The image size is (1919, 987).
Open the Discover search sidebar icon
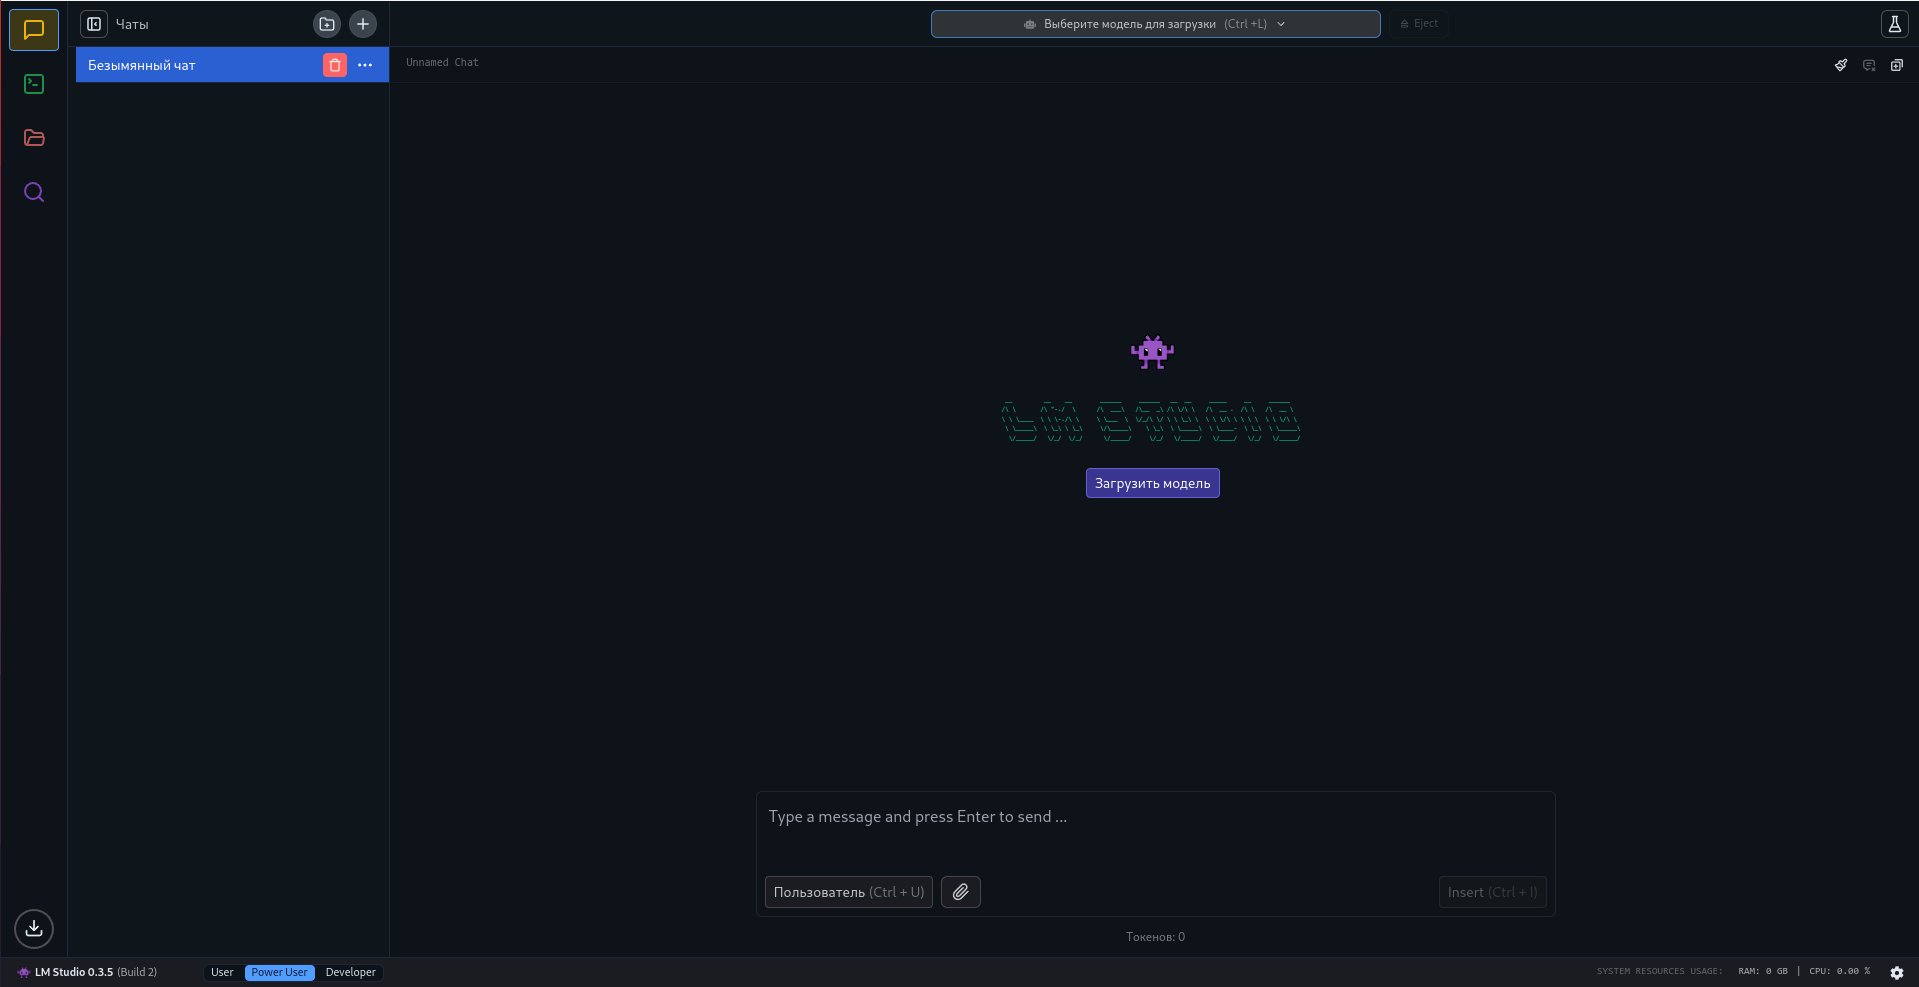click(x=34, y=192)
